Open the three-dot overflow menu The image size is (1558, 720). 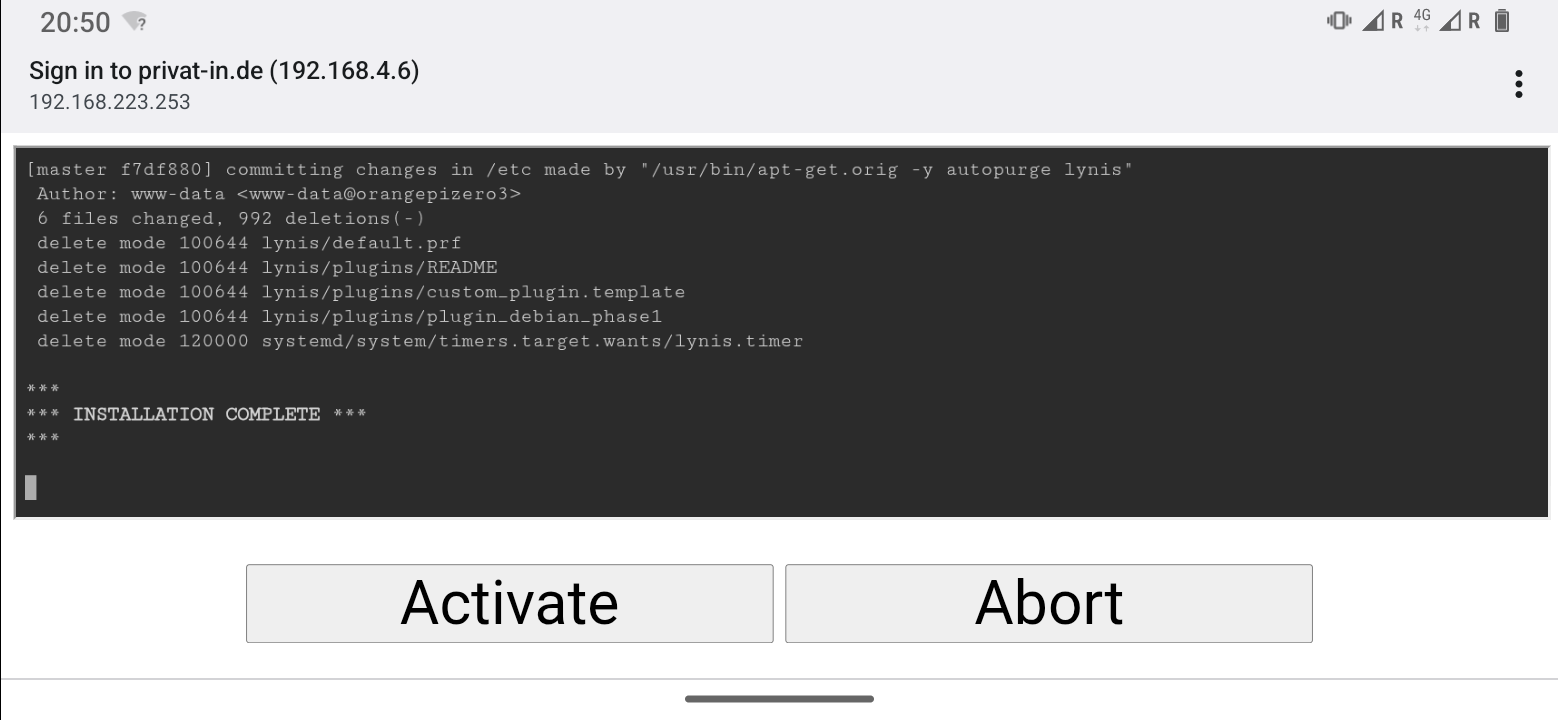[x=1518, y=84]
